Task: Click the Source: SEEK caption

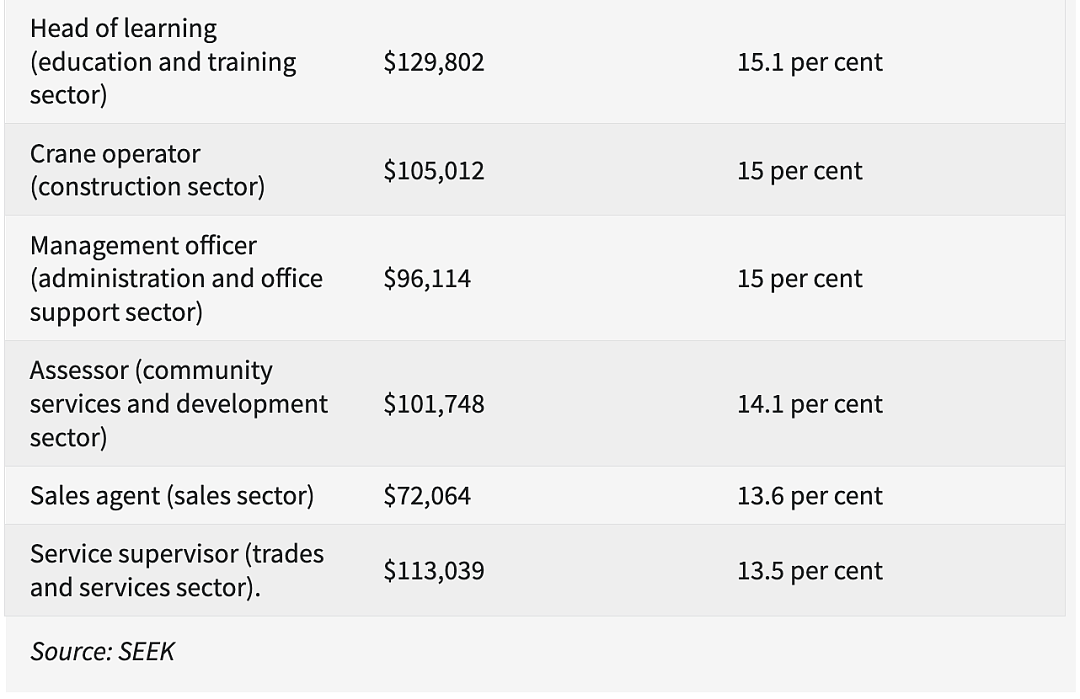Action: pos(102,651)
